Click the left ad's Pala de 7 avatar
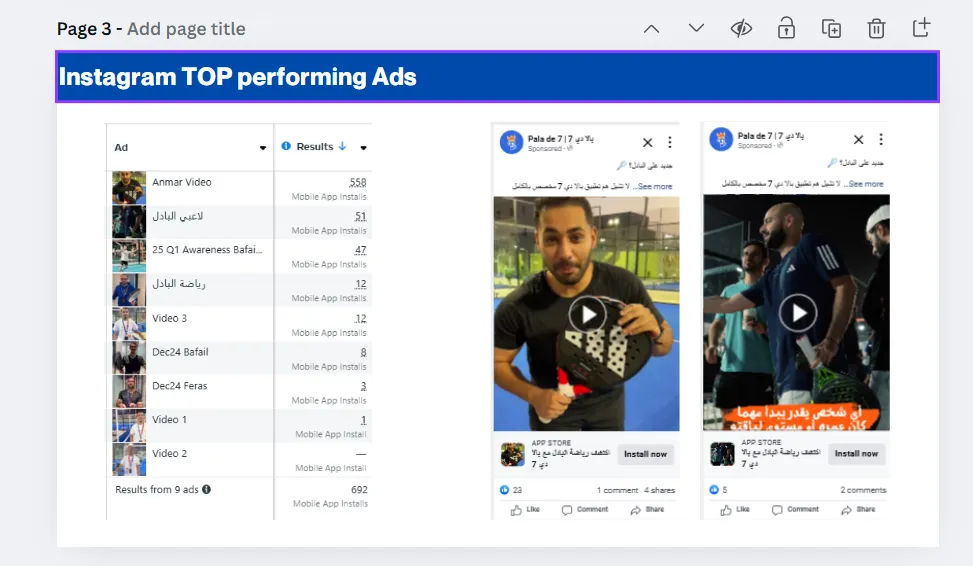This screenshot has height=566, width=973. pyautogui.click(x=511, y=142)
